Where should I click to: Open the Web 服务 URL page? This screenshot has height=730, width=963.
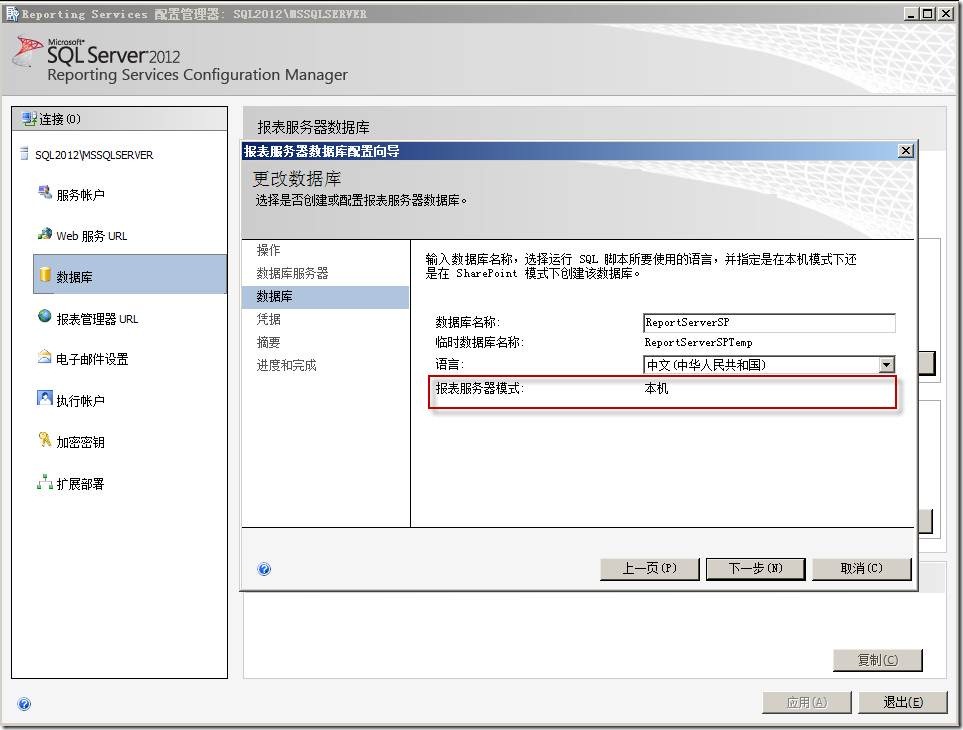[x=92, y=236]
